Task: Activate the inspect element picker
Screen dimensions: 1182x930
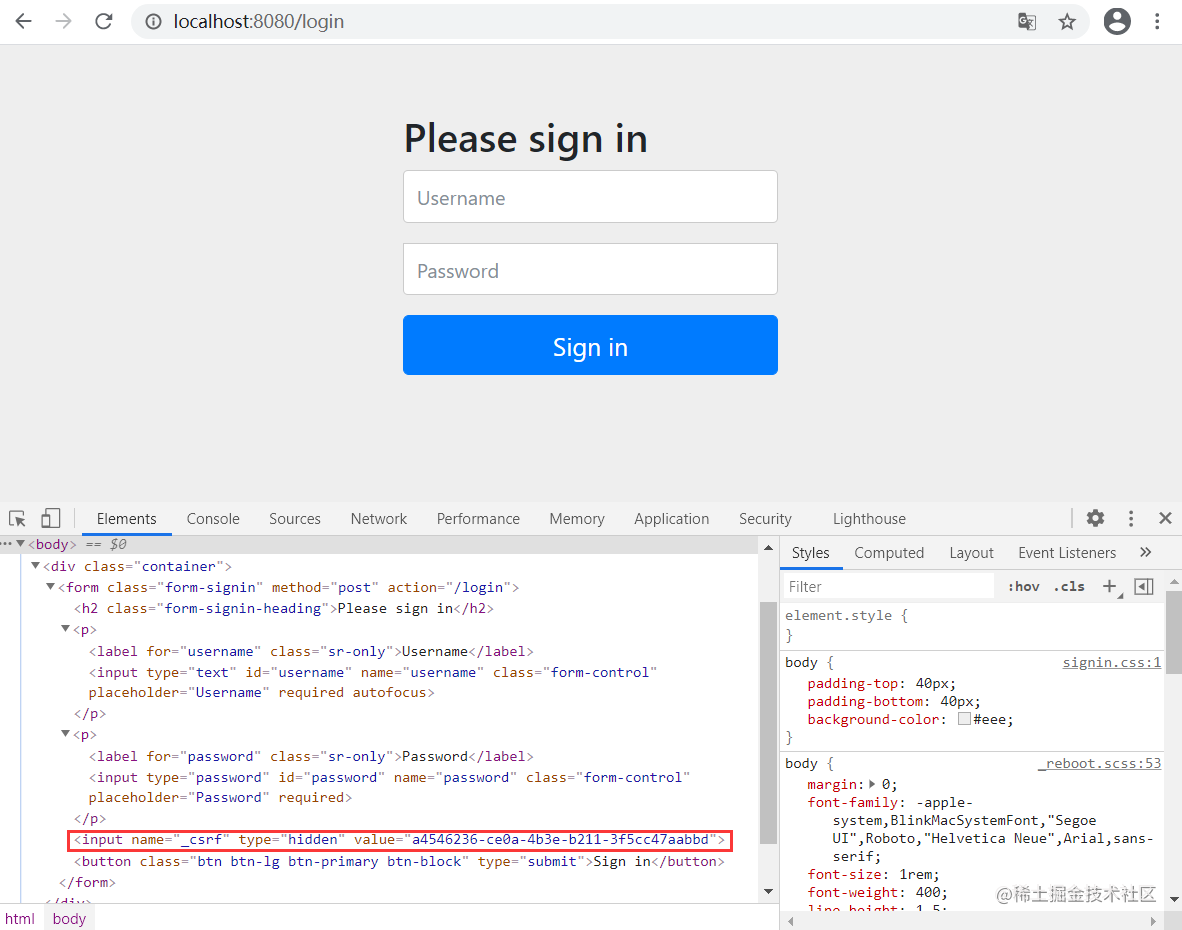Action: pyautogui.click(x=17, y=519)
